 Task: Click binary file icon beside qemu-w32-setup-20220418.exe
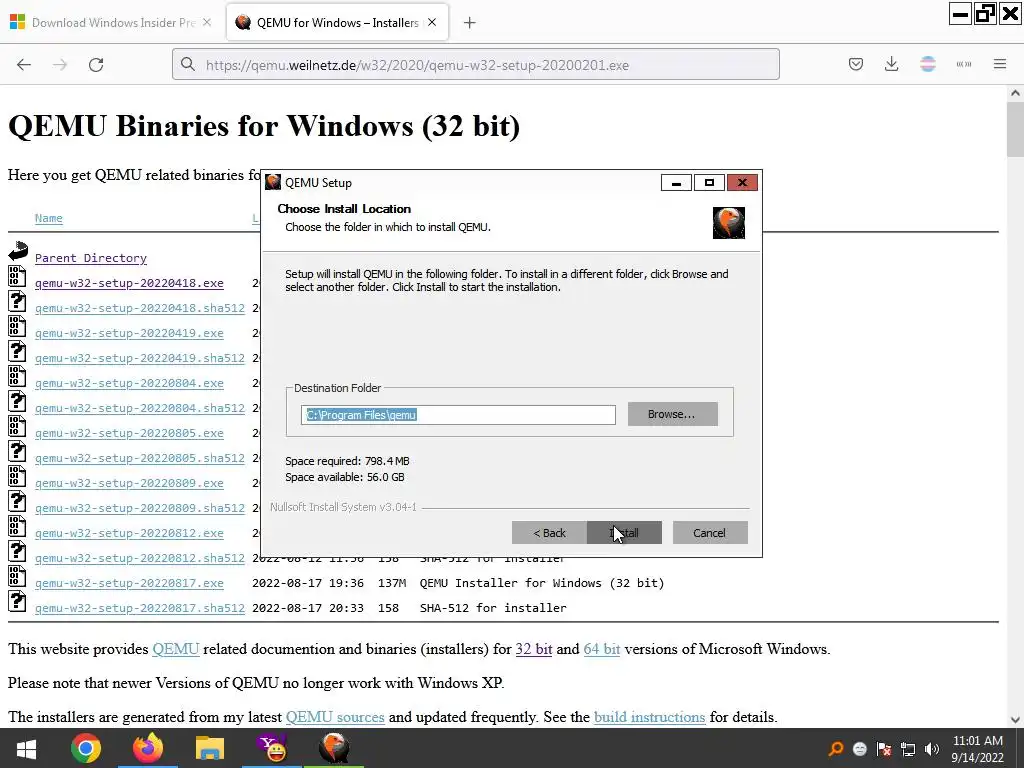click(18, 276)
